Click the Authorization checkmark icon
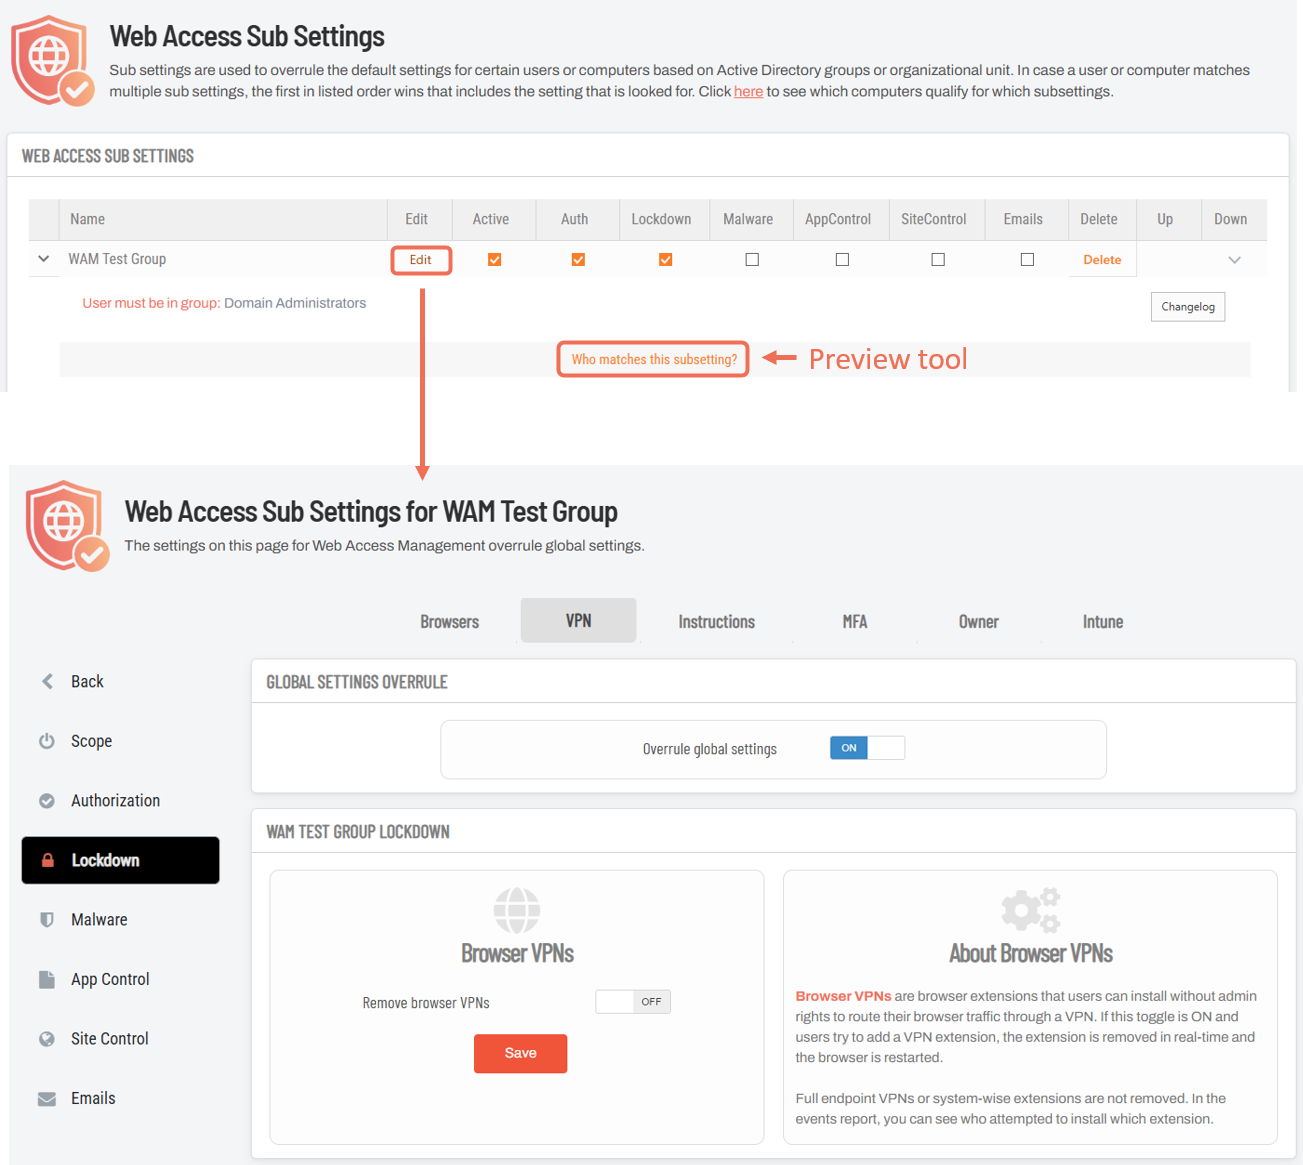 (47, 801)
